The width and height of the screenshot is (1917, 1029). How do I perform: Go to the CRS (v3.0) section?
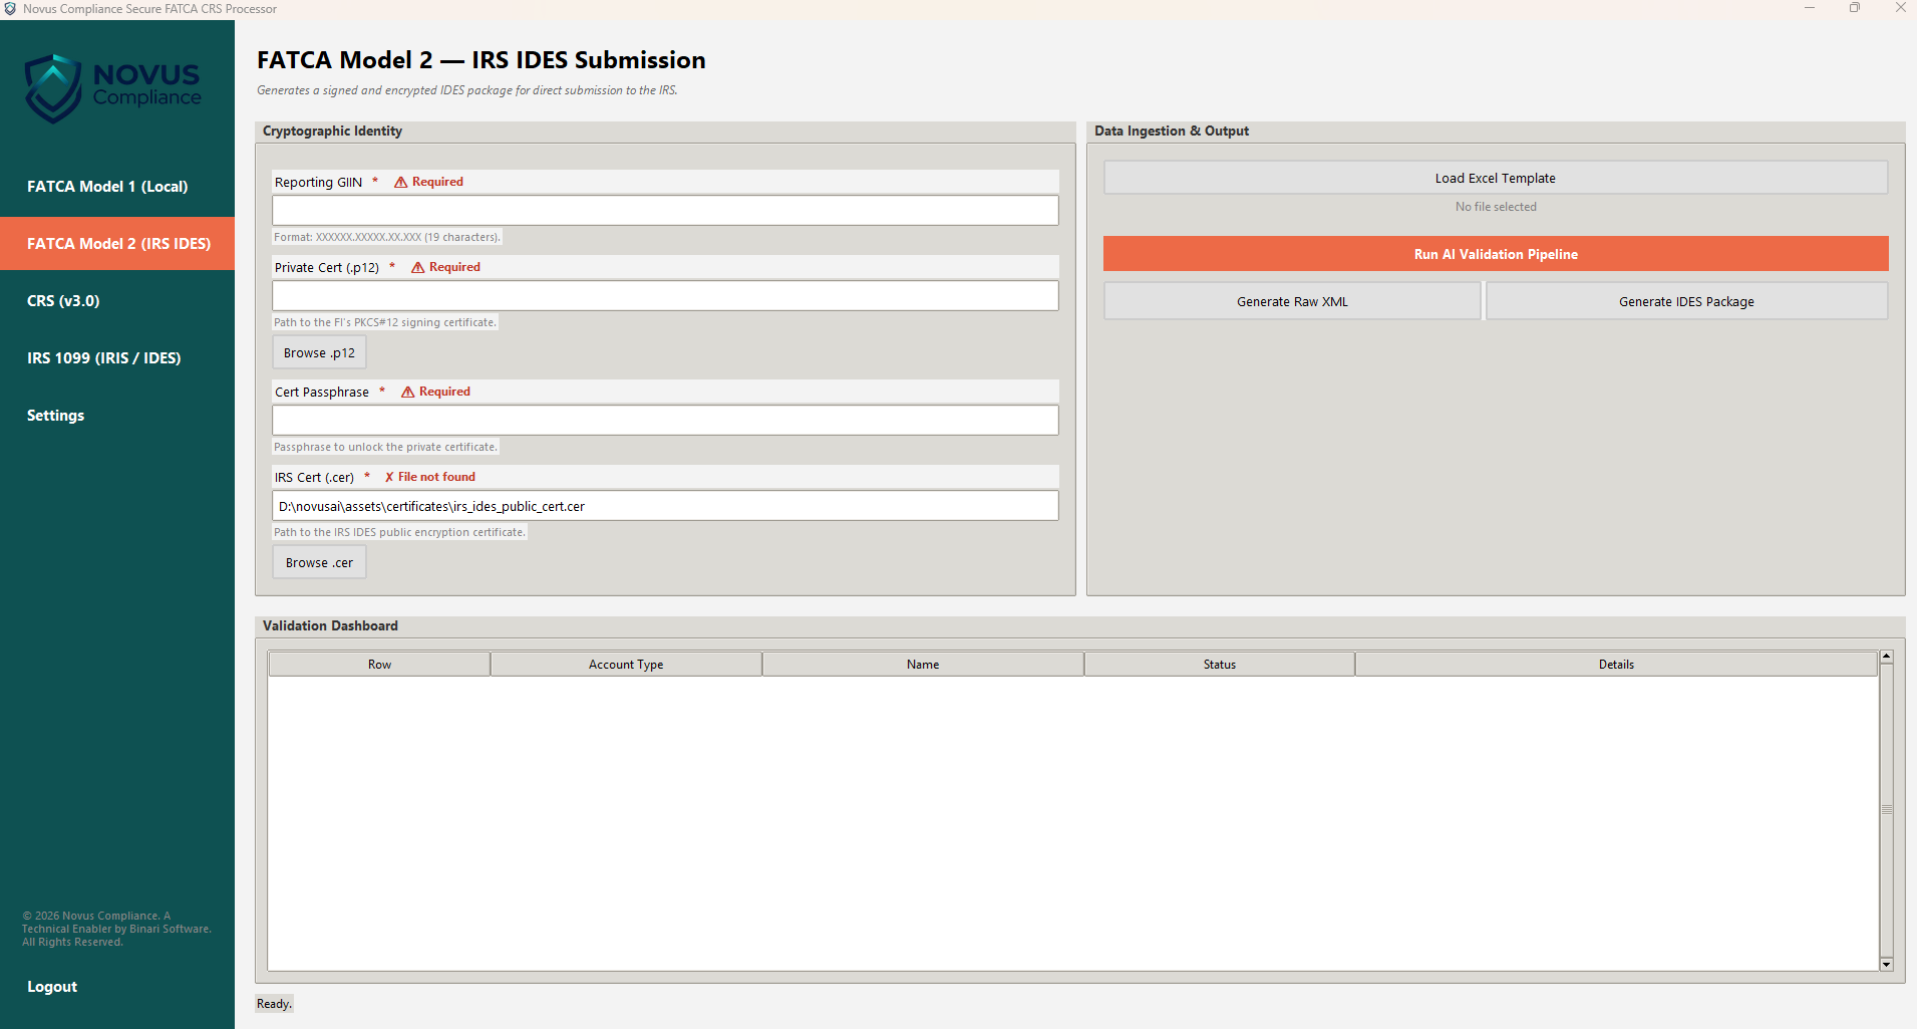tap(117, 300)
